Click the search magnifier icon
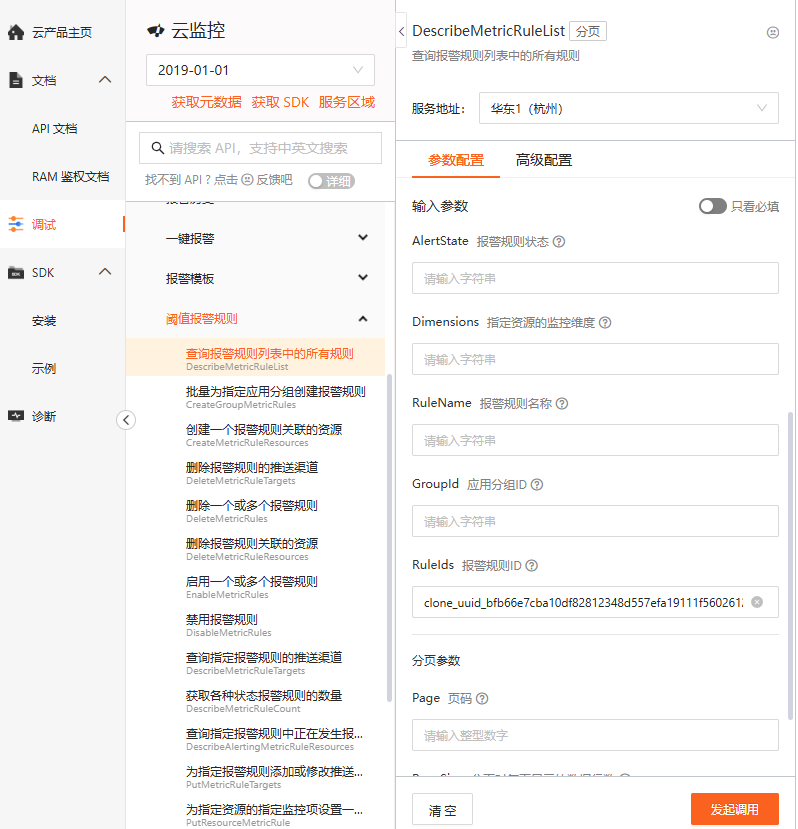 [157, 148]
